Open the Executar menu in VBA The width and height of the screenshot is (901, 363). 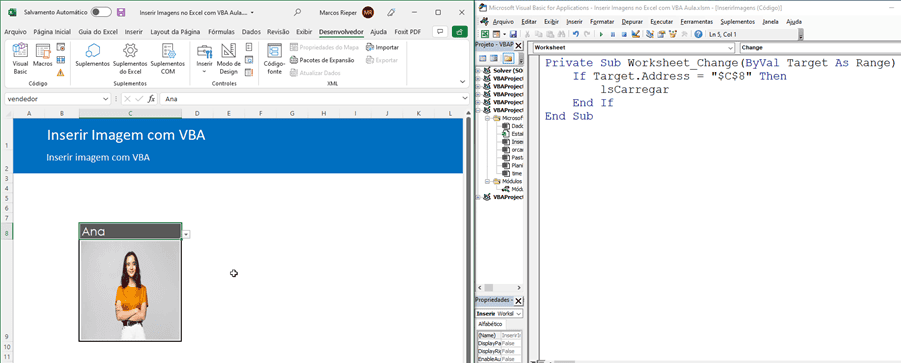pos(661,22)
